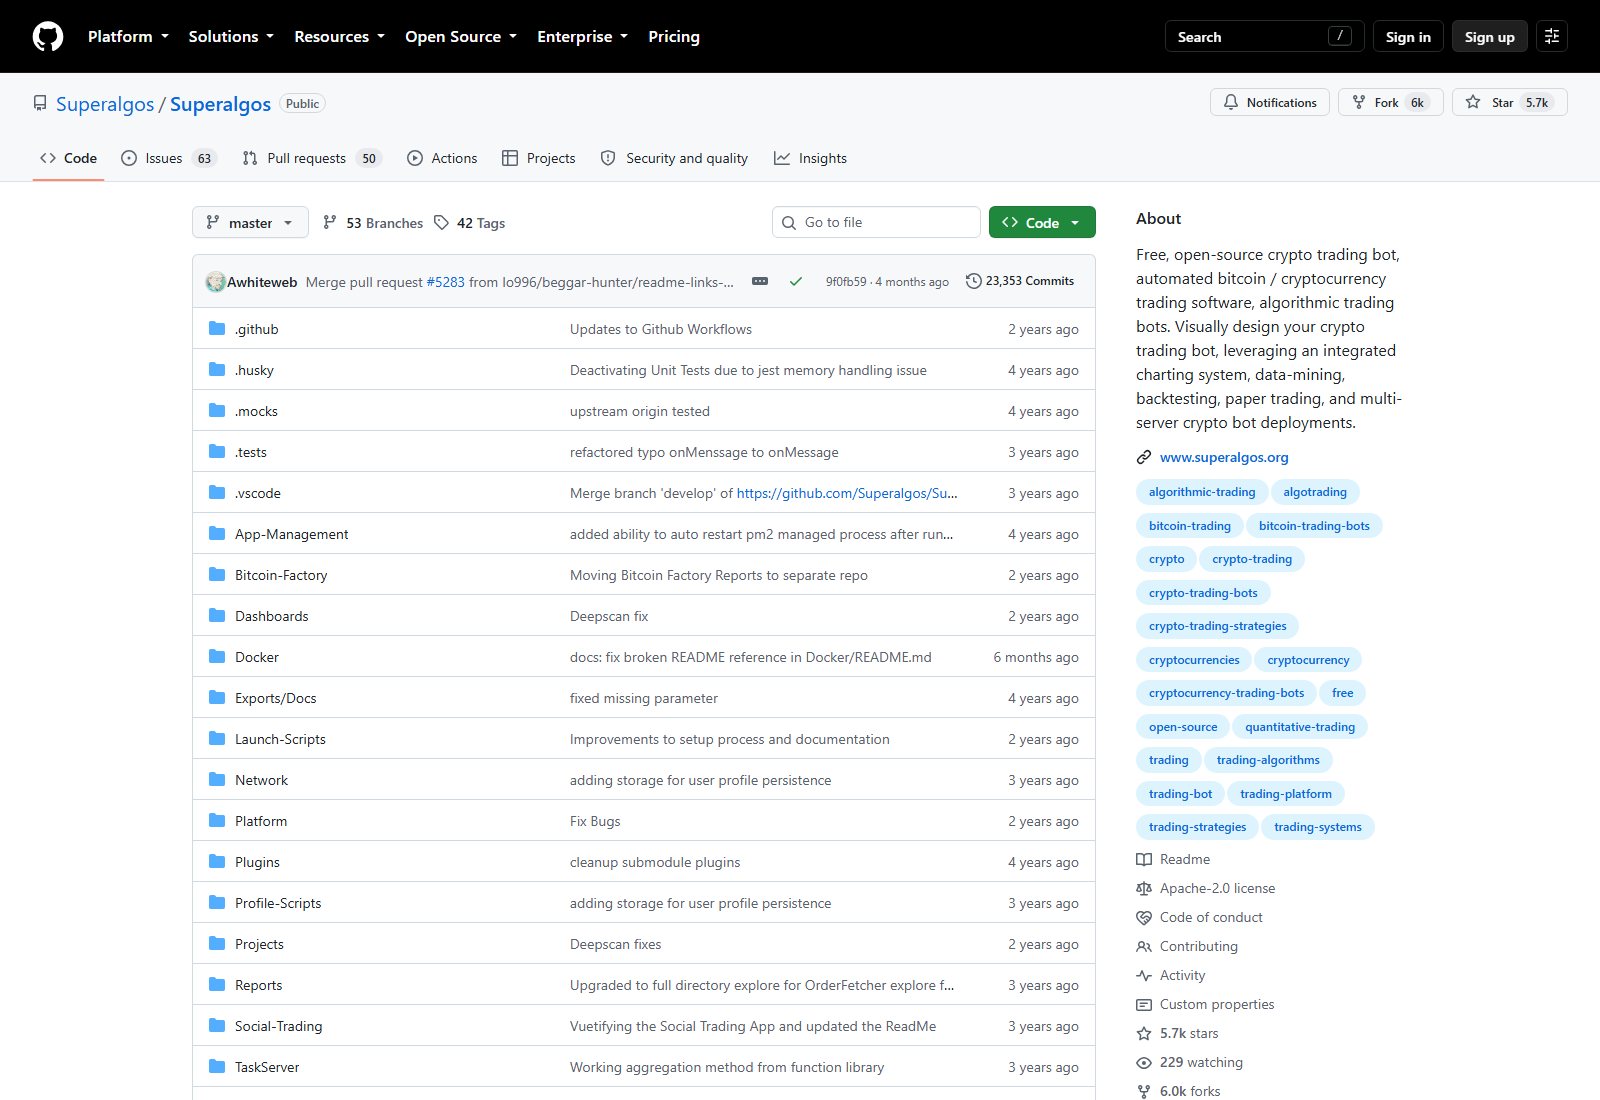Open the GitHub home logo
The height and width of the screenshot is (1100, 1600).
coord(48,37)
